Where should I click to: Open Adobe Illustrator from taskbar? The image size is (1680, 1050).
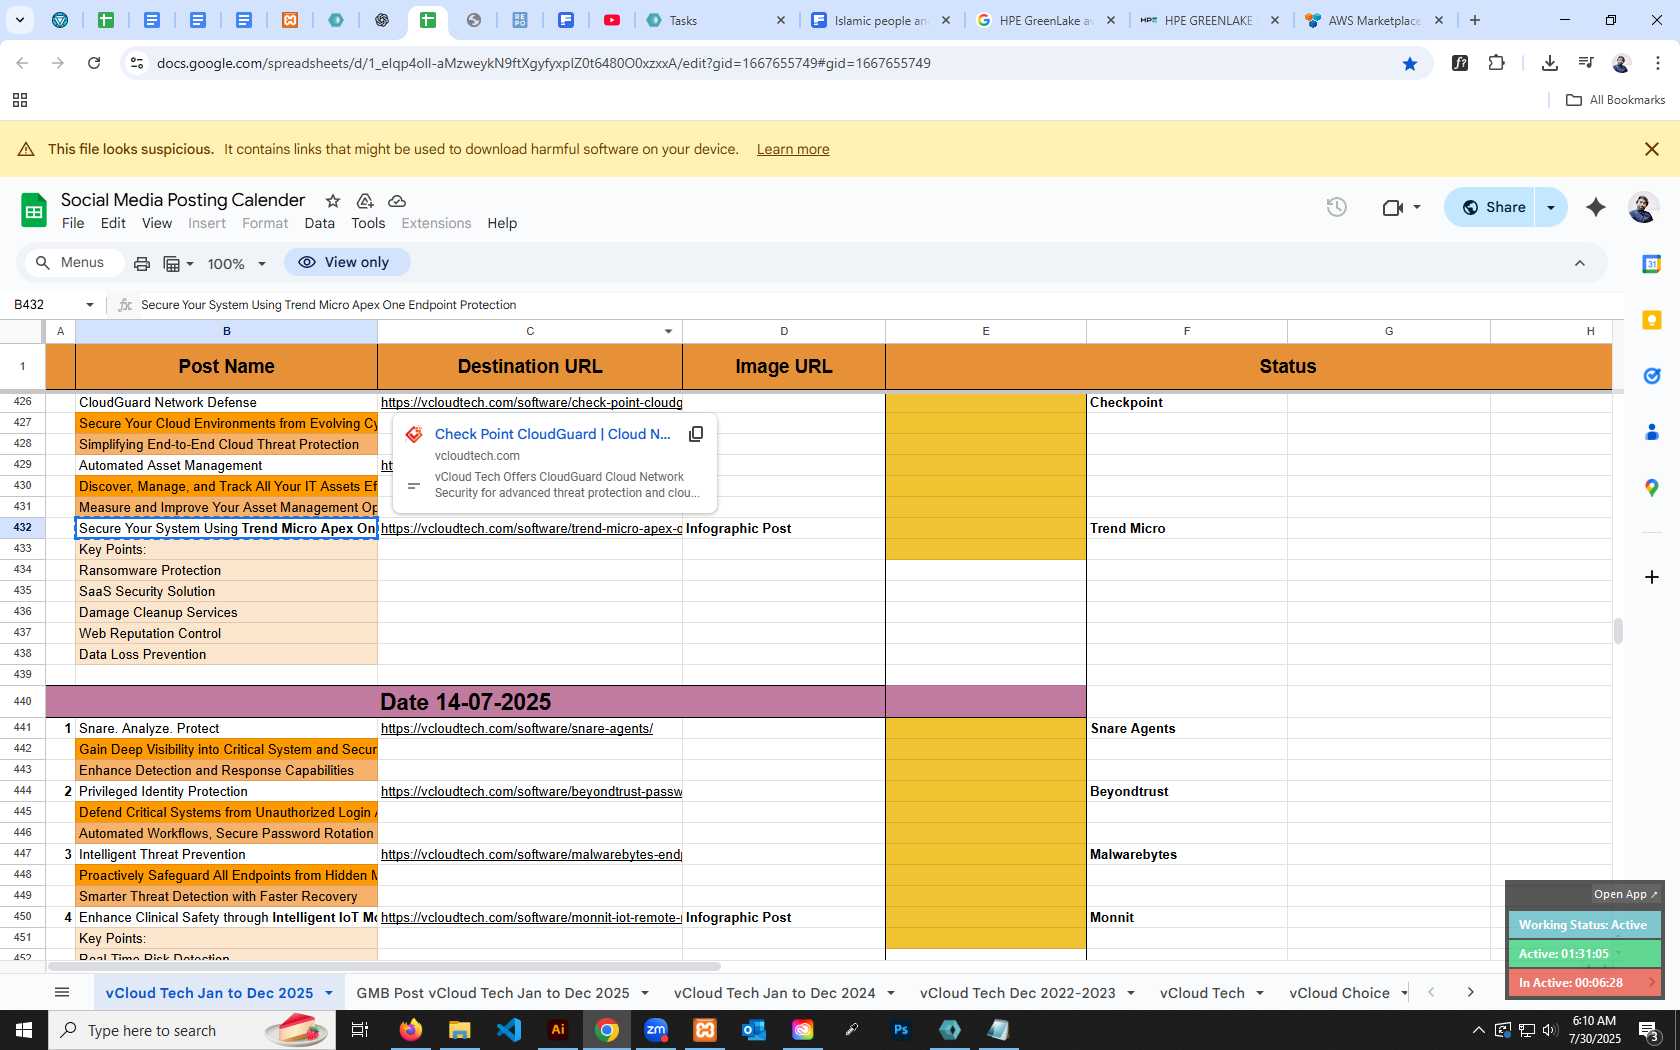(558, 1030)
